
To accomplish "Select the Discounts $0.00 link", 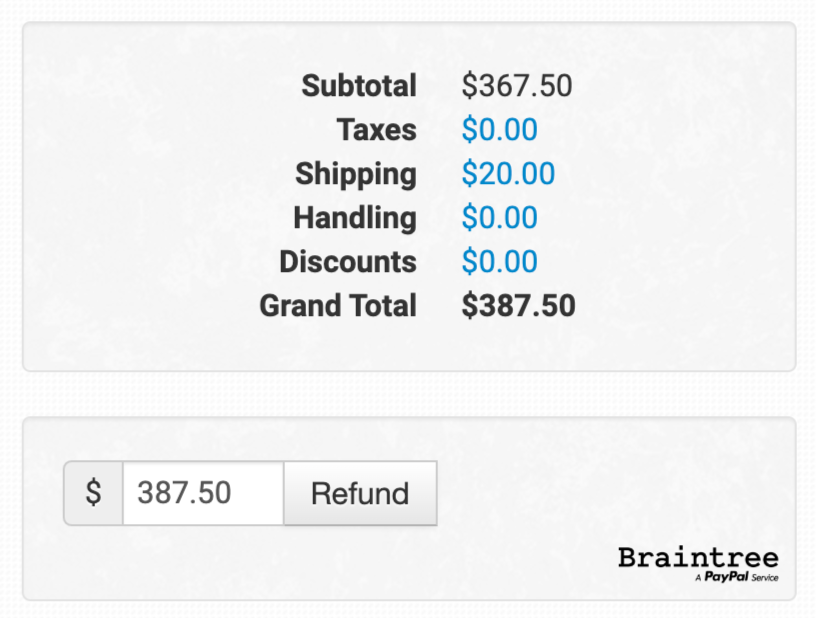I will (x=499, y=262).
